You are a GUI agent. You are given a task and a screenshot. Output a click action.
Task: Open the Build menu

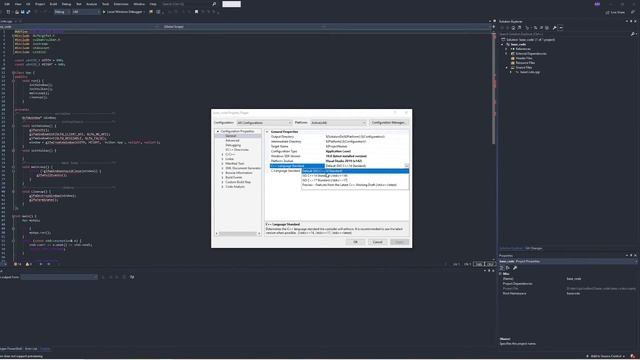tap(53, 4)
